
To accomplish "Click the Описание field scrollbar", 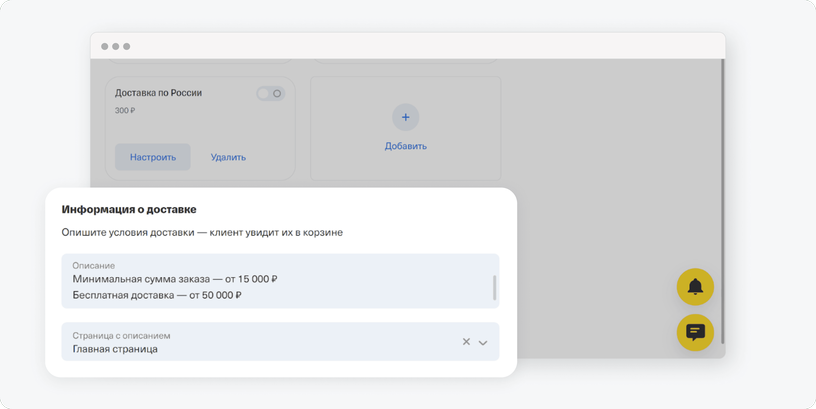I will pyautogui.click(x=494, y=288).
